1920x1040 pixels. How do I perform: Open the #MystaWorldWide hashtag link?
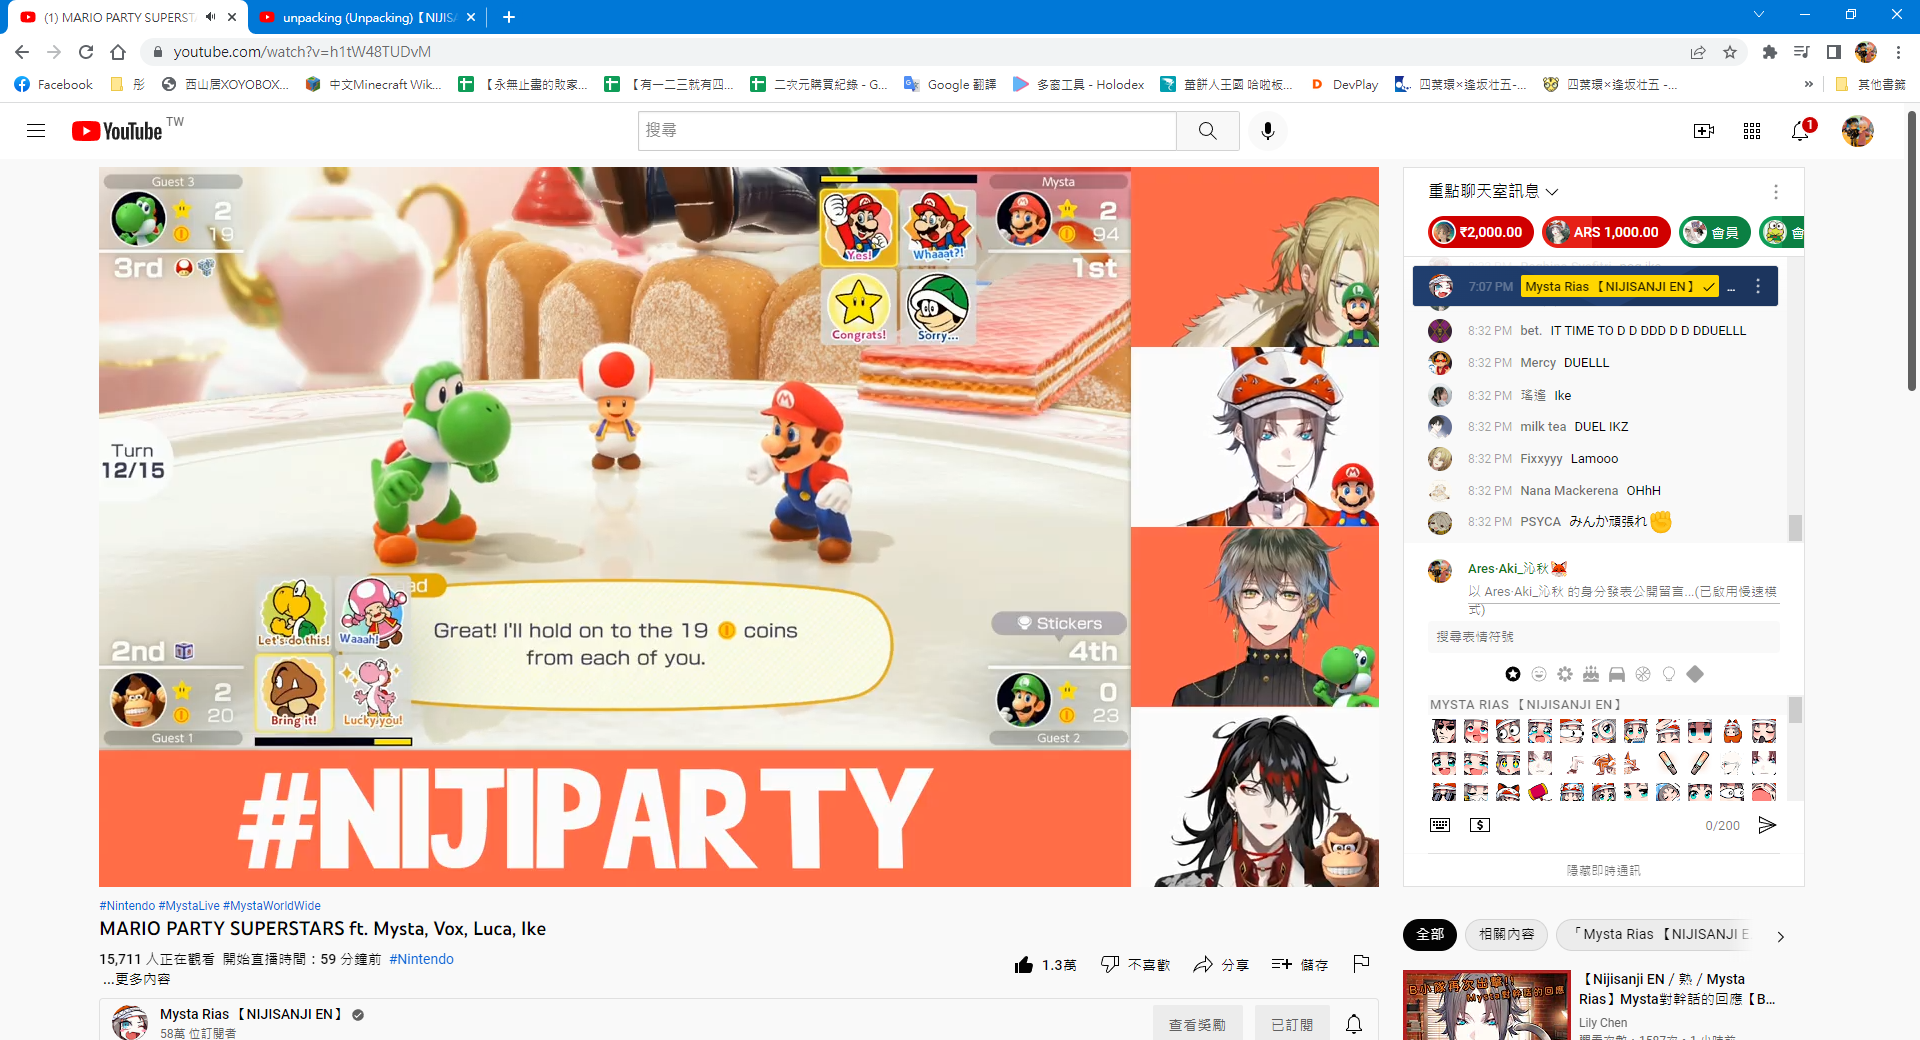272,906
